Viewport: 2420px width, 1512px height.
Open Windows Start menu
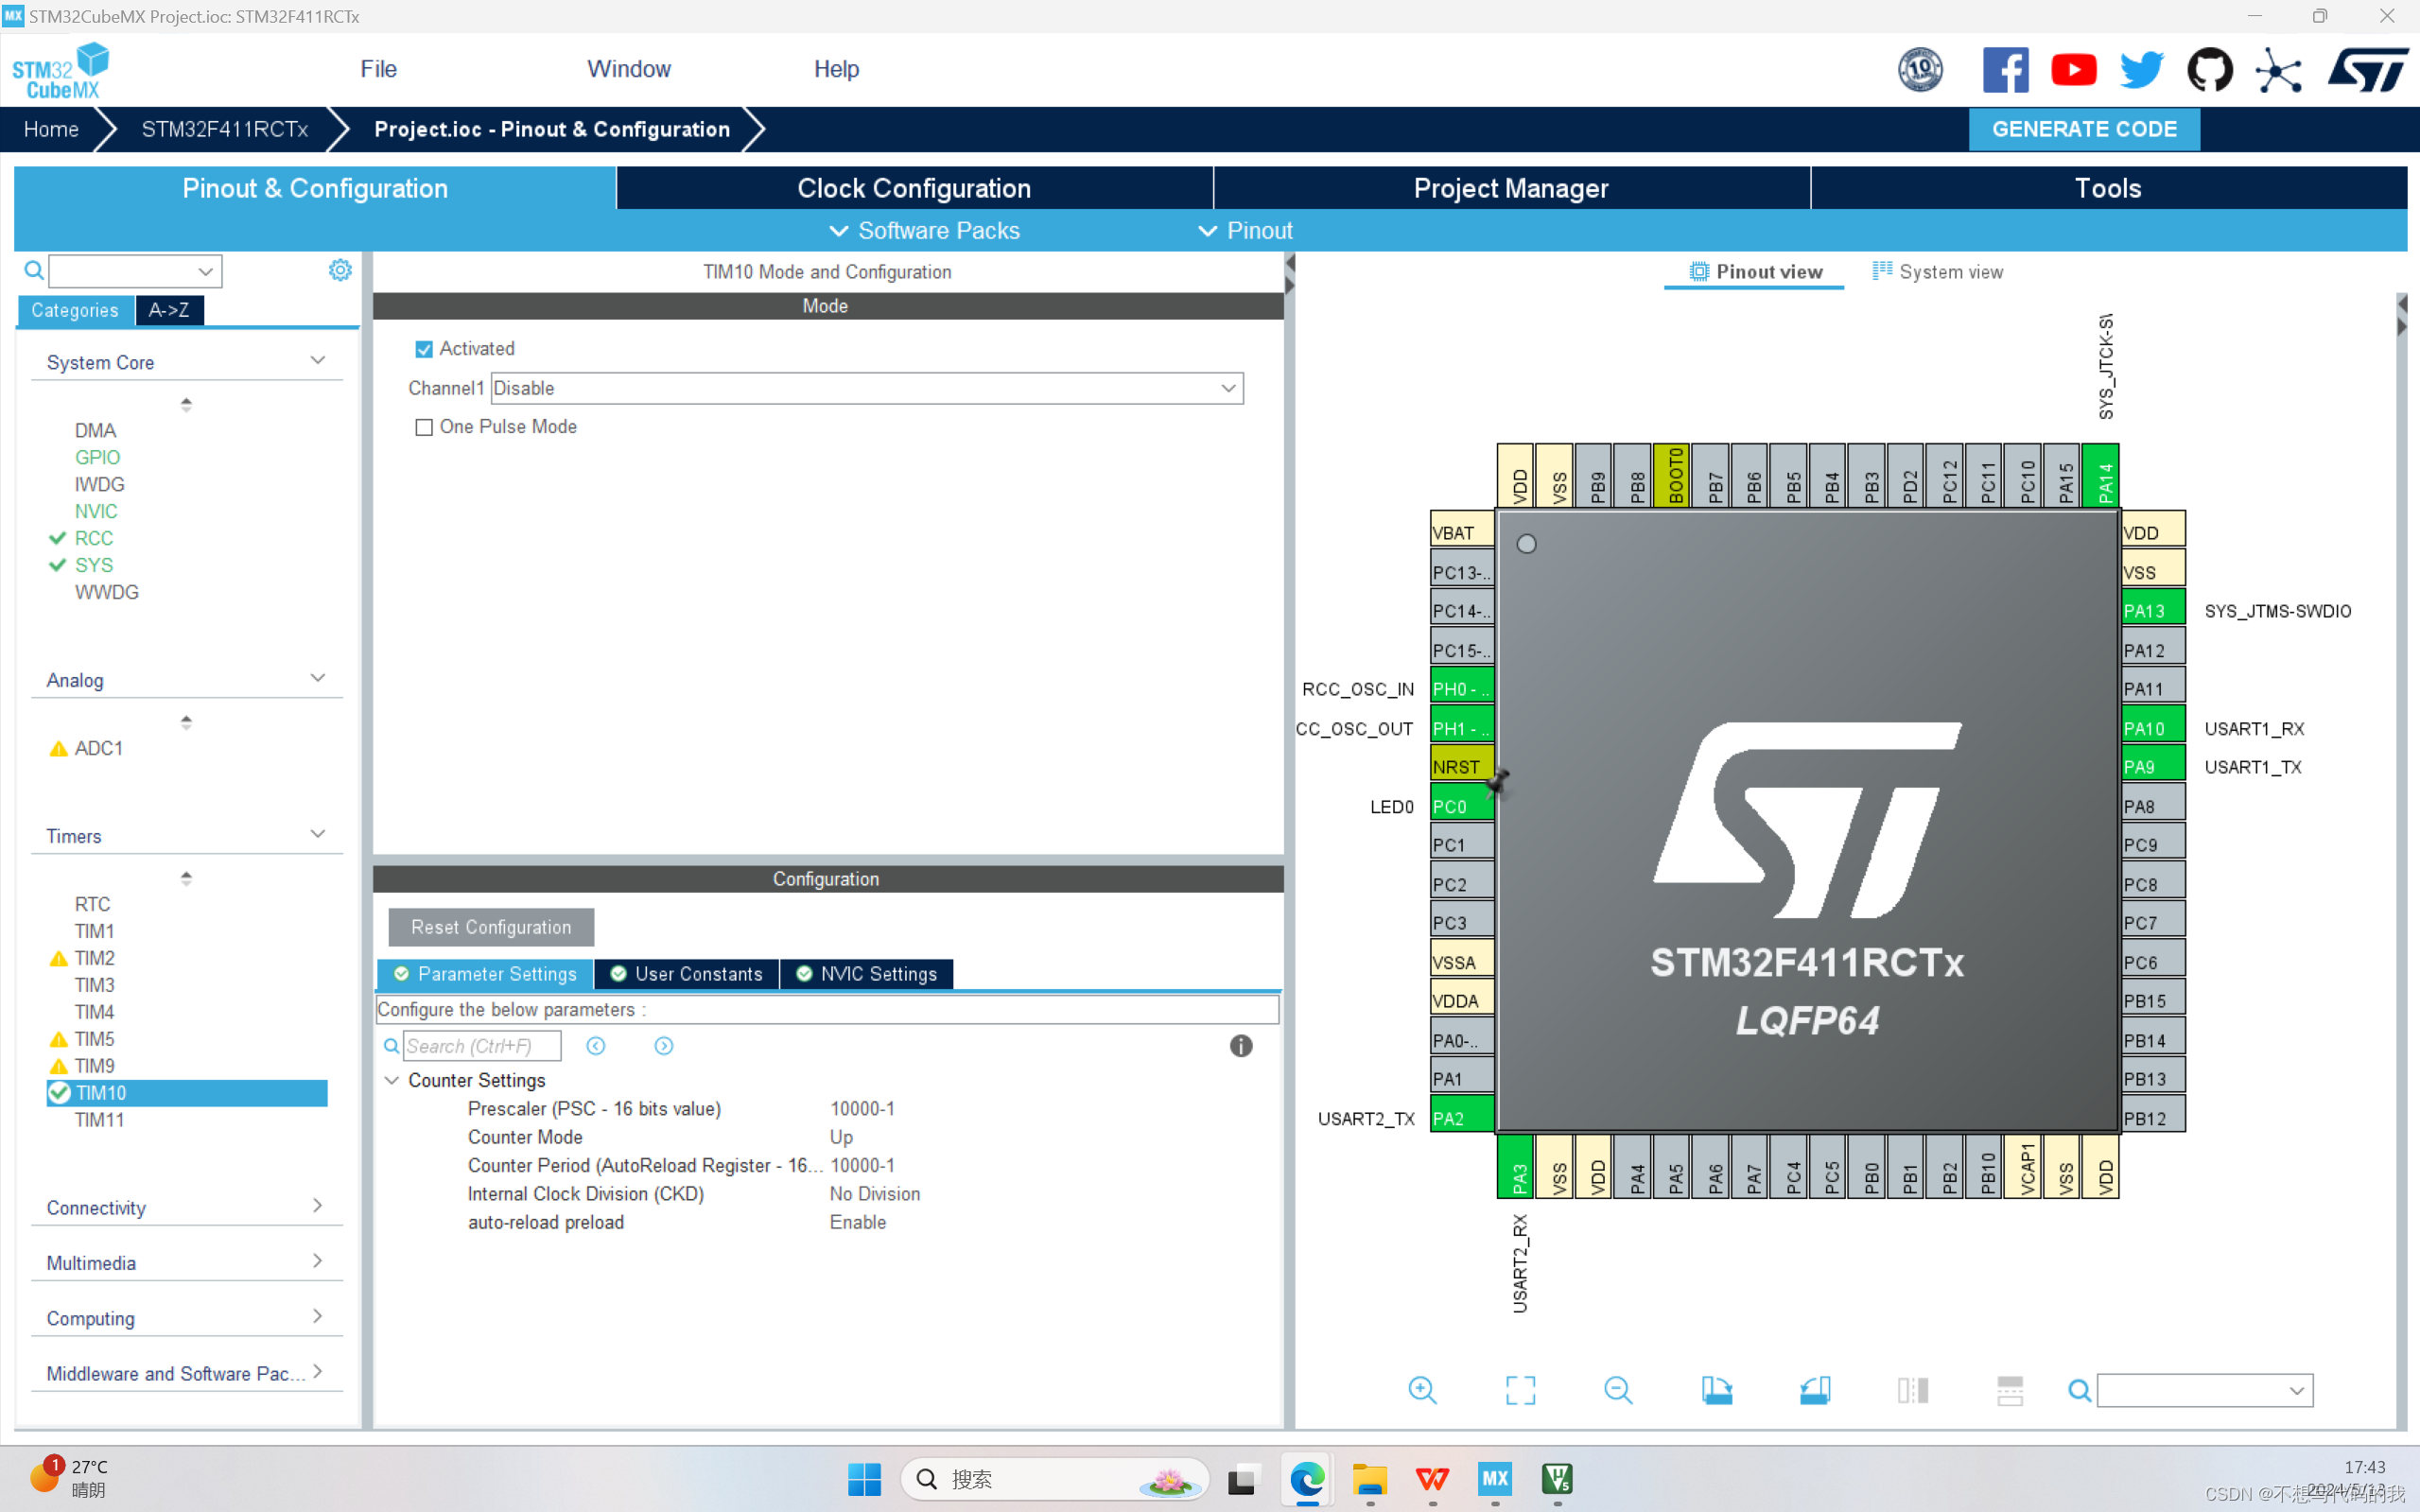pyautogui.click(x=864, y=1478)
